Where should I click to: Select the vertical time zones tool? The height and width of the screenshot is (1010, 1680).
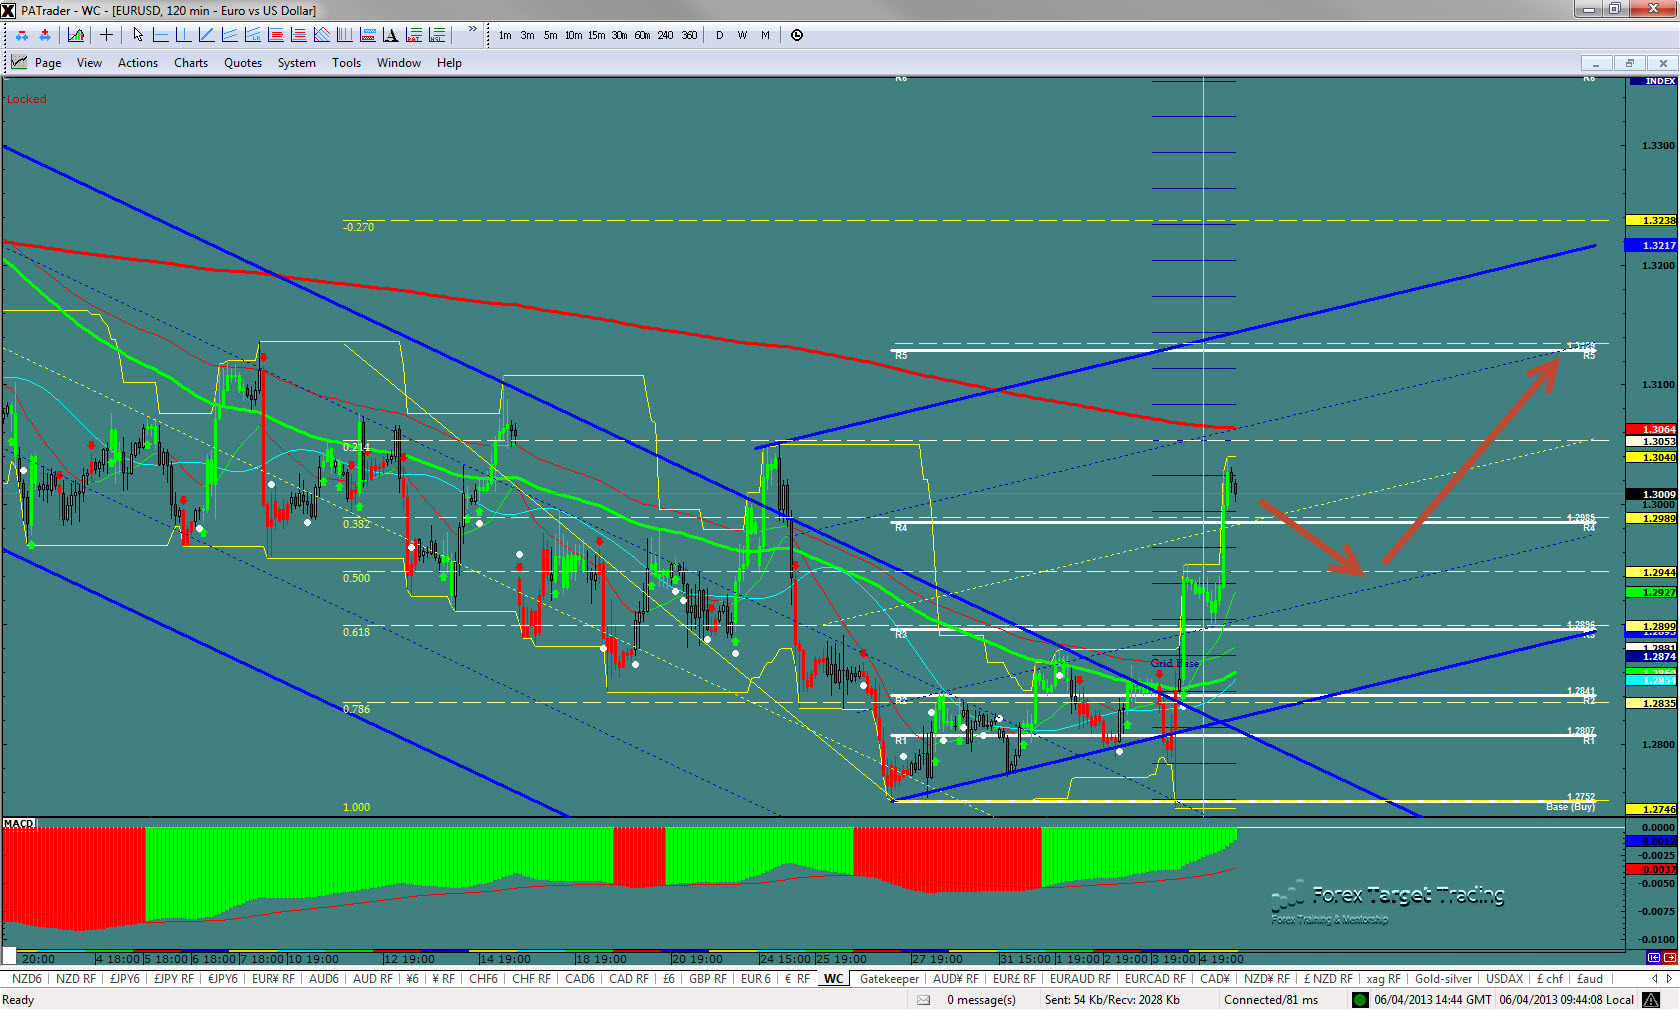[x=345, y=35]
